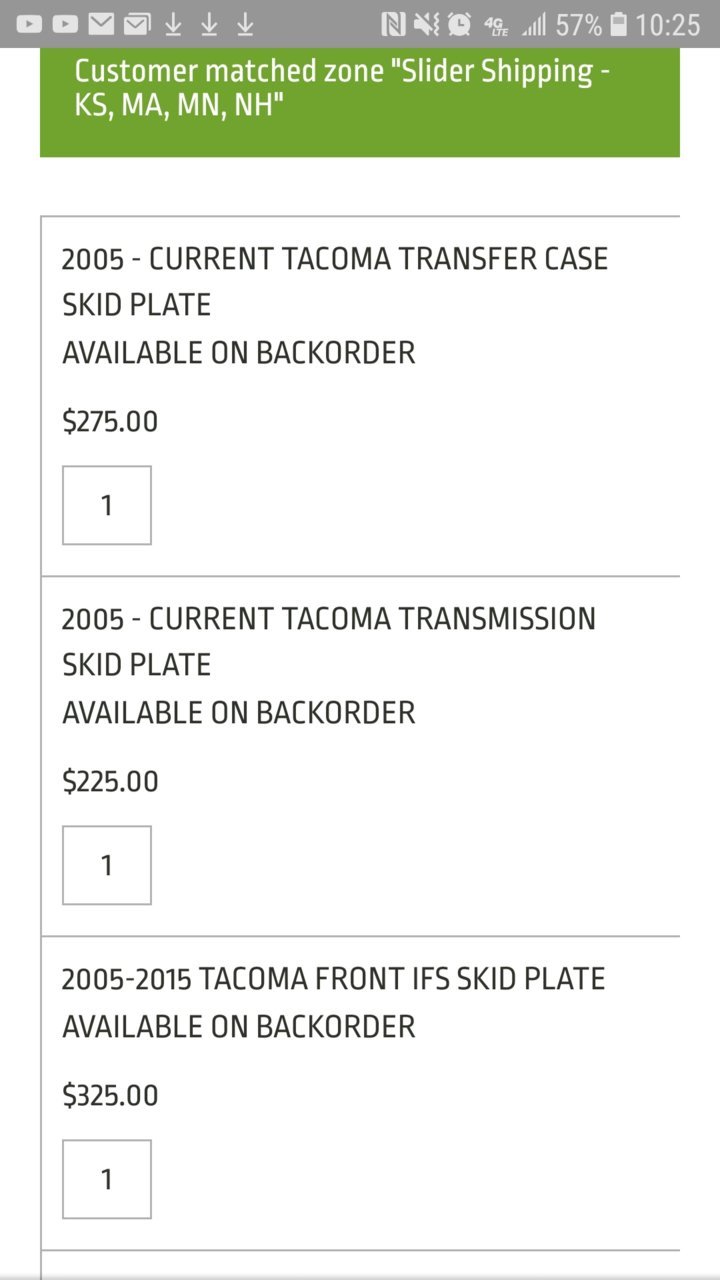Tap the 57% battery percentage text
This screenshot has height=1280, width=720.
click(x=579, y=25)
